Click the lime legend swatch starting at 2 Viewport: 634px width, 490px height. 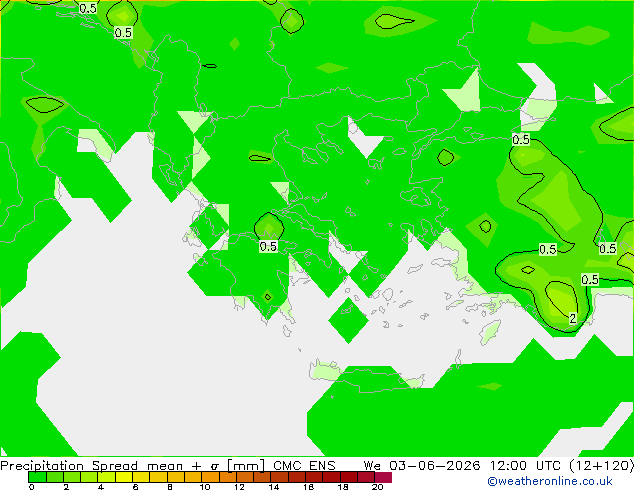[x=72, y=477]
